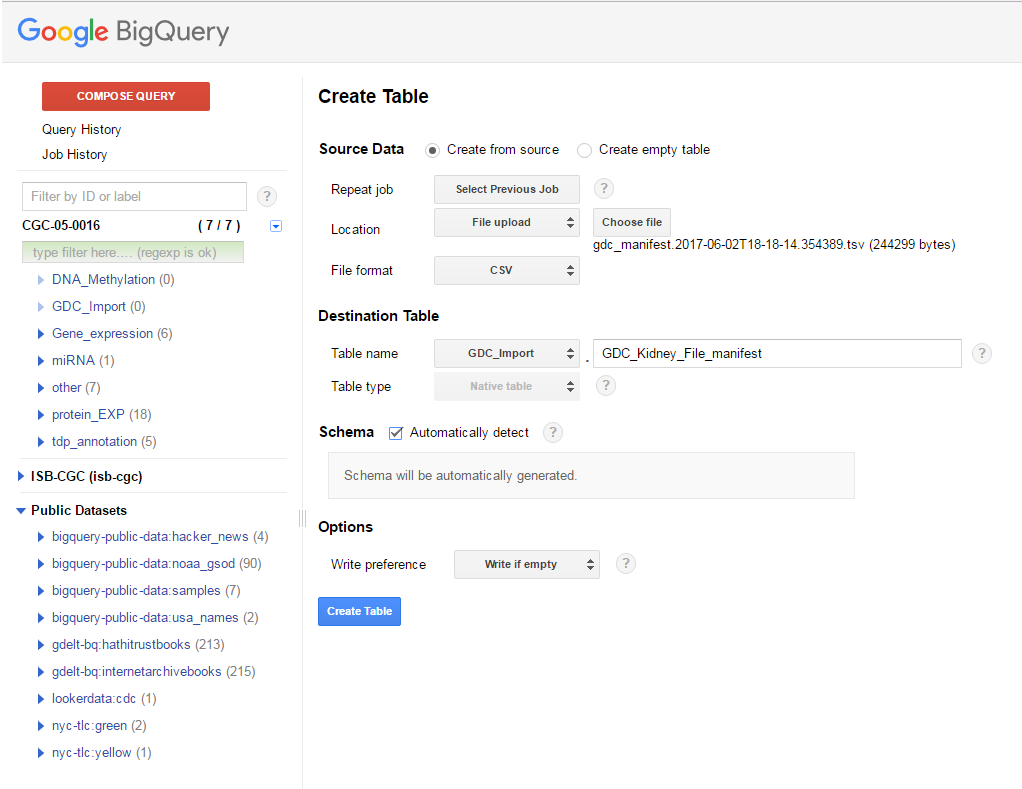
Task: Open help for Table type
Action: pos(606,386)
